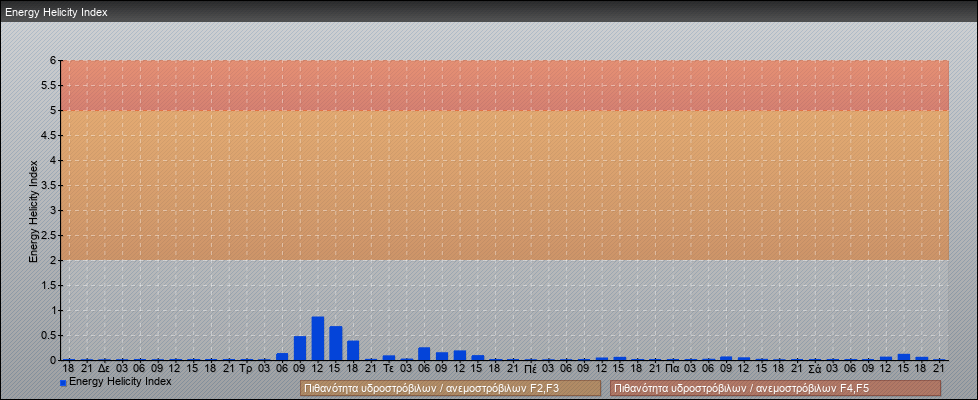Click the Τρ day label on the time axis
Screen dimensions: 978x400
[x=246, y=369]
